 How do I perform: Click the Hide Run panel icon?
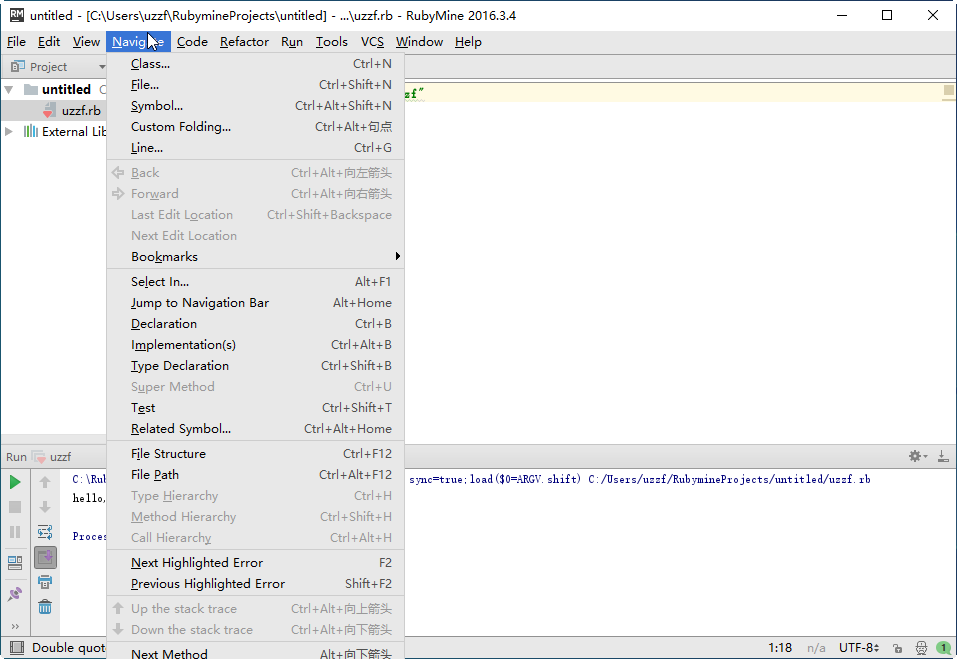pos(943,456)
